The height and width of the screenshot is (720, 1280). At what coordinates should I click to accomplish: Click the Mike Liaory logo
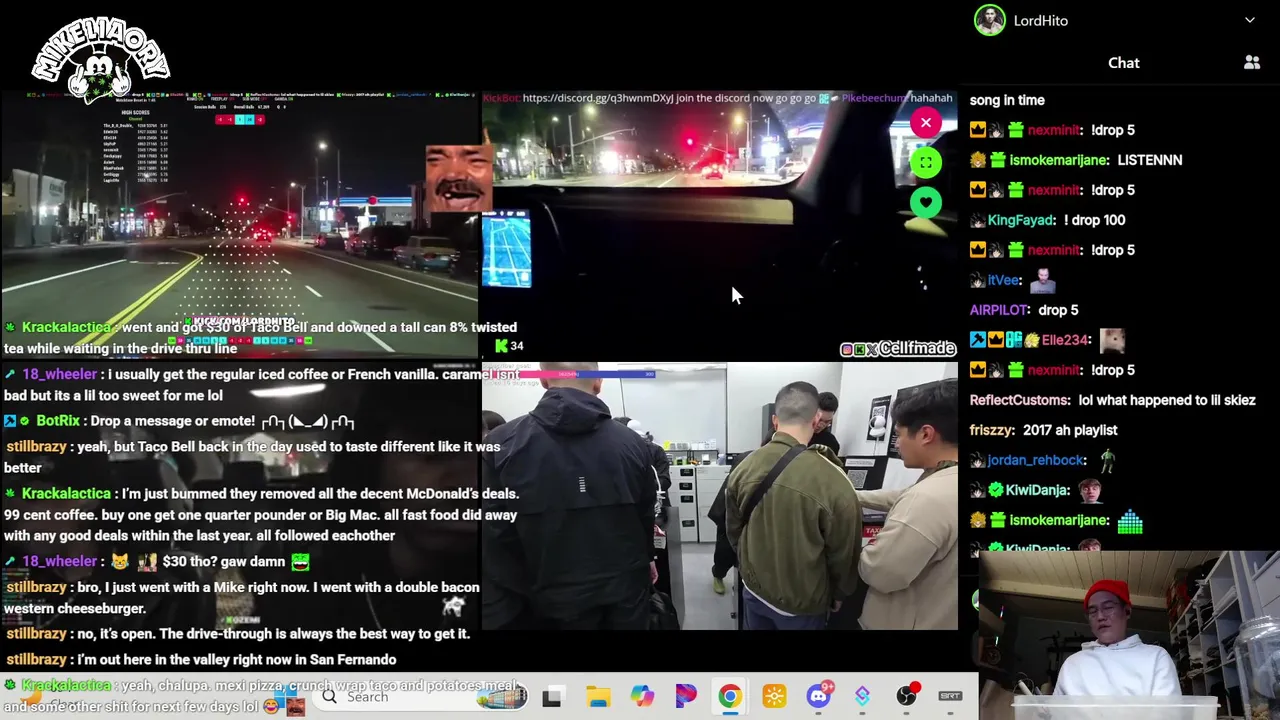pyautogui.click(x=101, y=60)
